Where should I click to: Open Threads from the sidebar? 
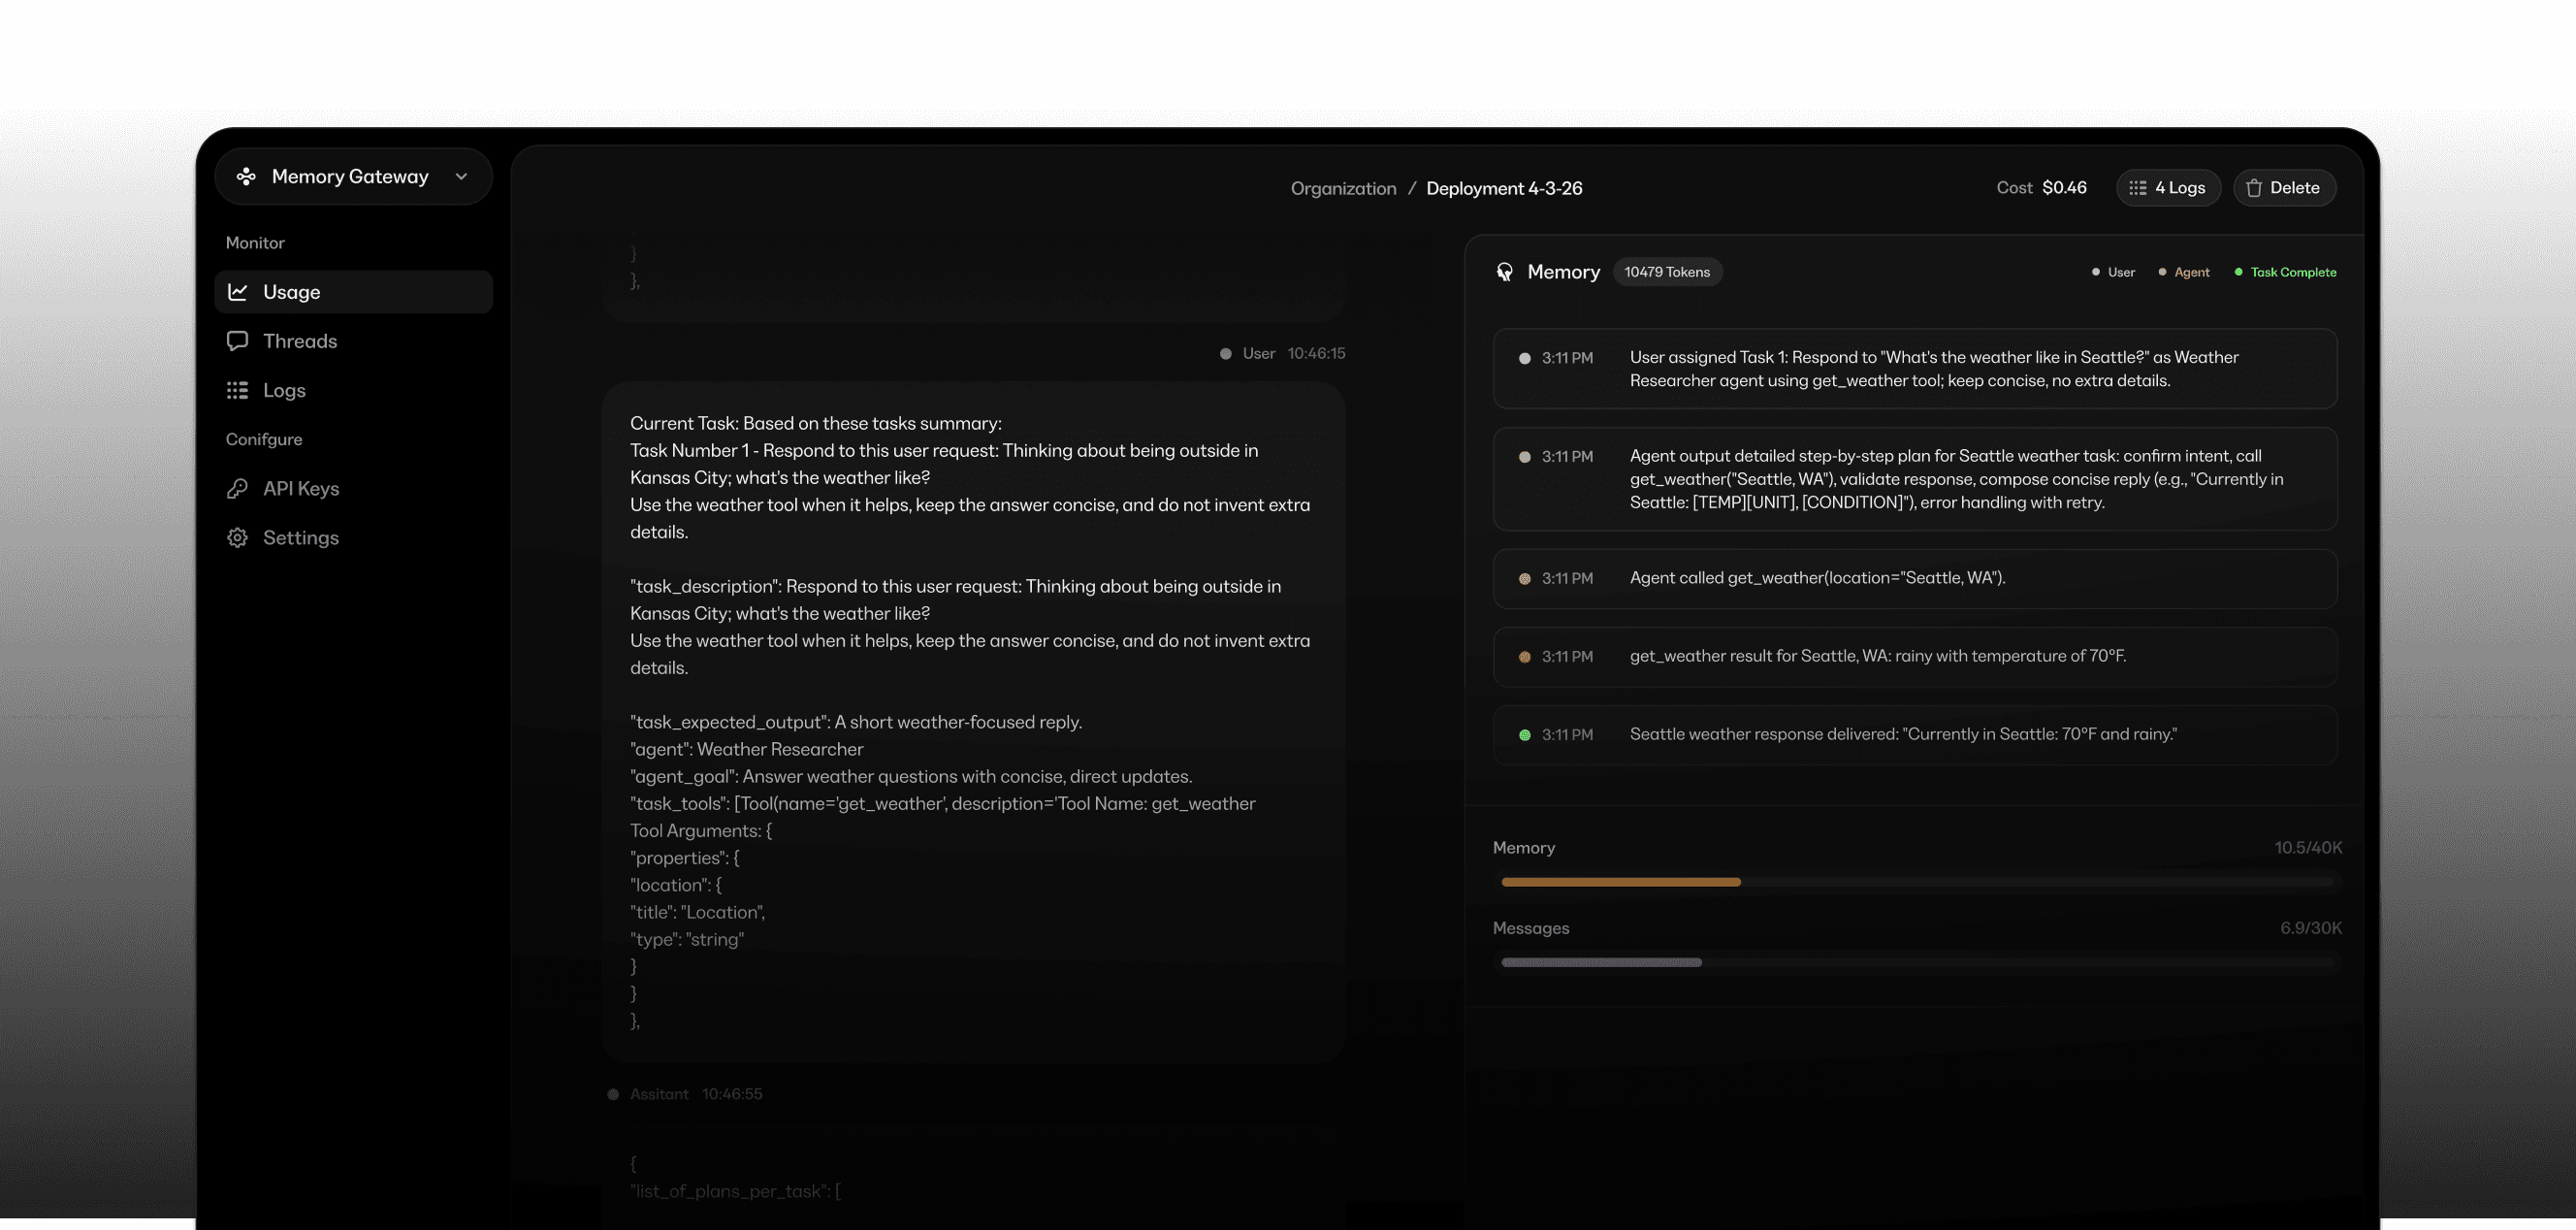tap(299, 341)
